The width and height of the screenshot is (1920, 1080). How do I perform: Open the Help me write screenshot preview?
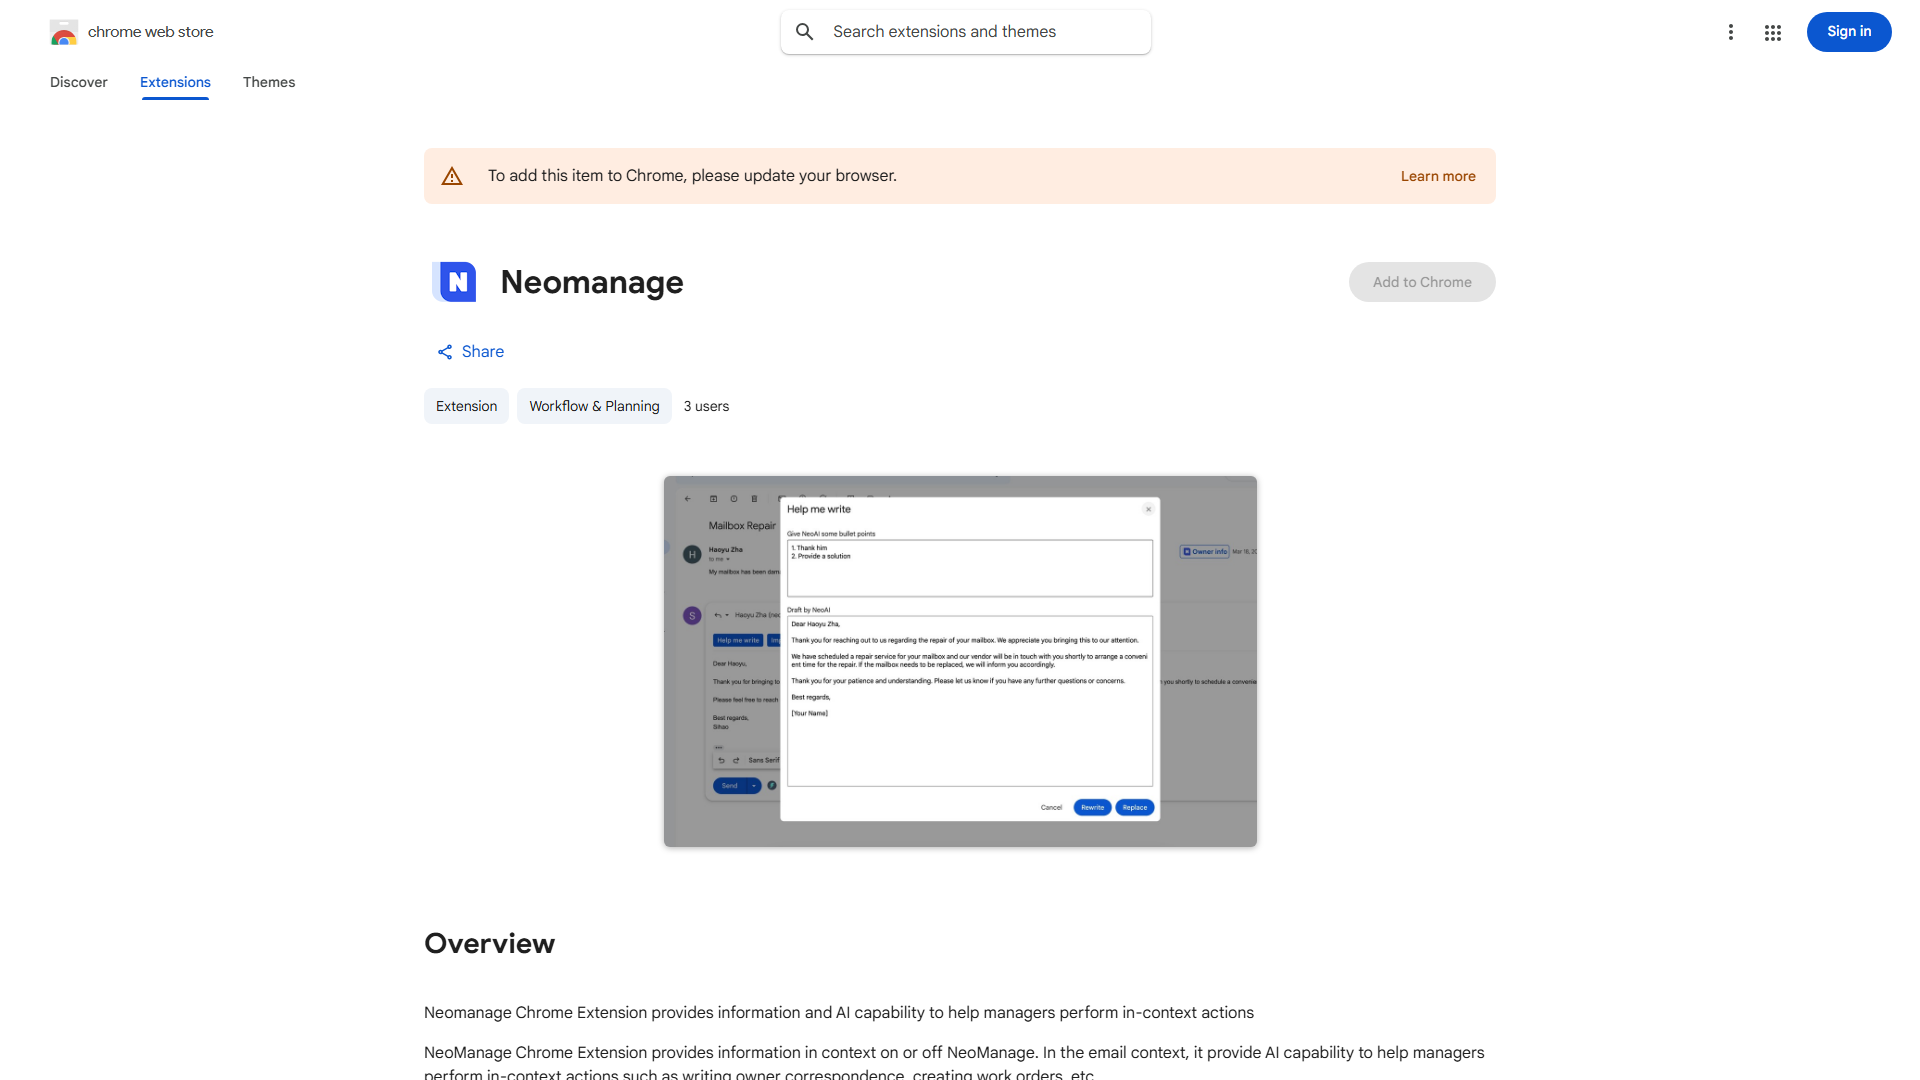coord(960,661)
